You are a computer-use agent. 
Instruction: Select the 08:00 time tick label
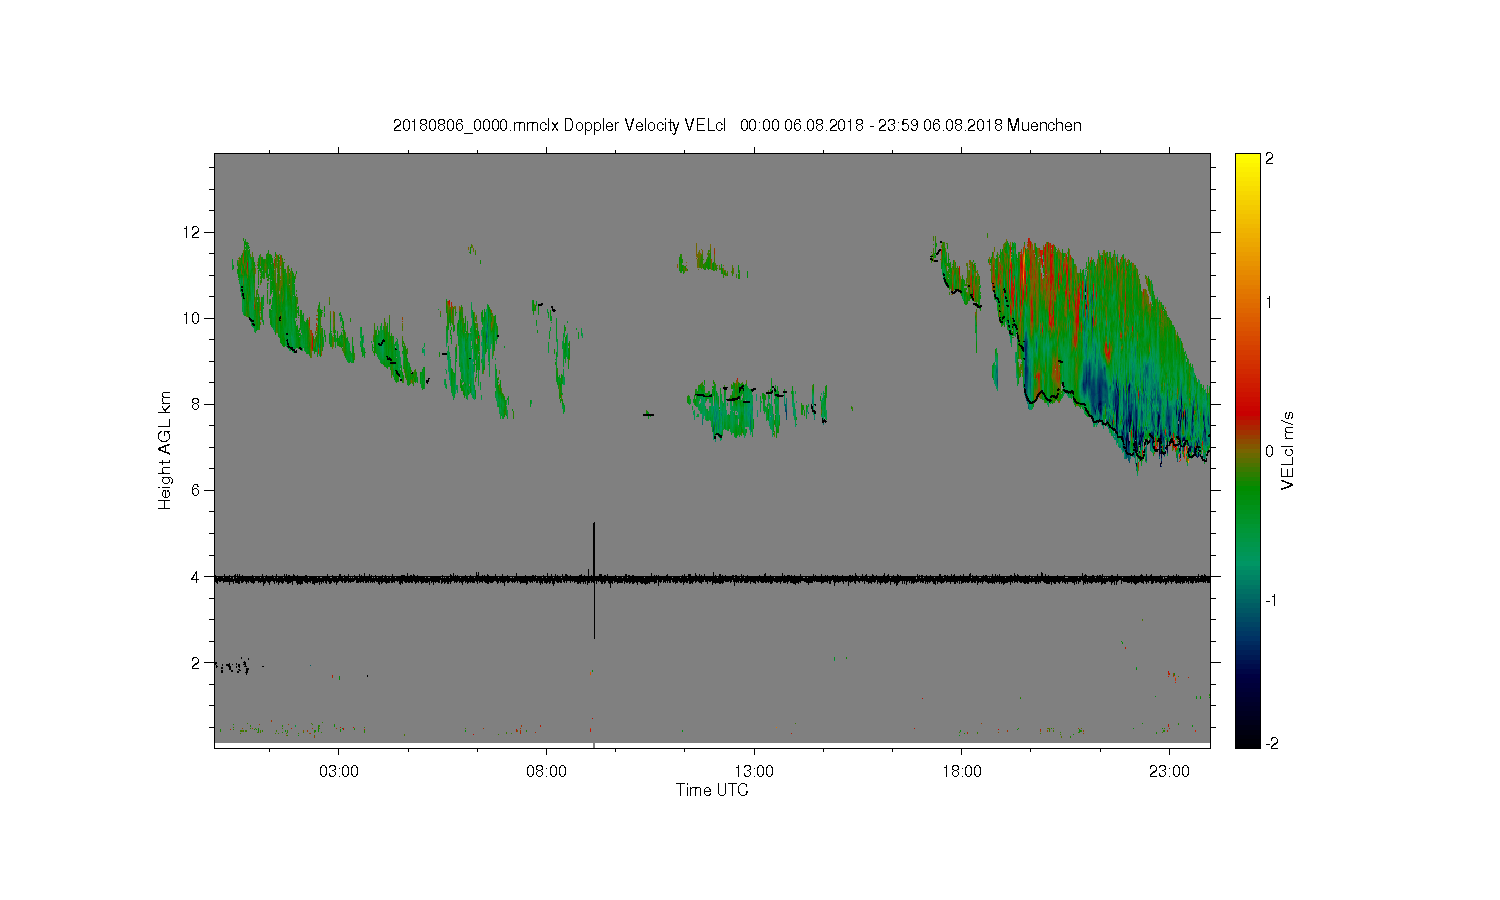click(x=546, y=772)
